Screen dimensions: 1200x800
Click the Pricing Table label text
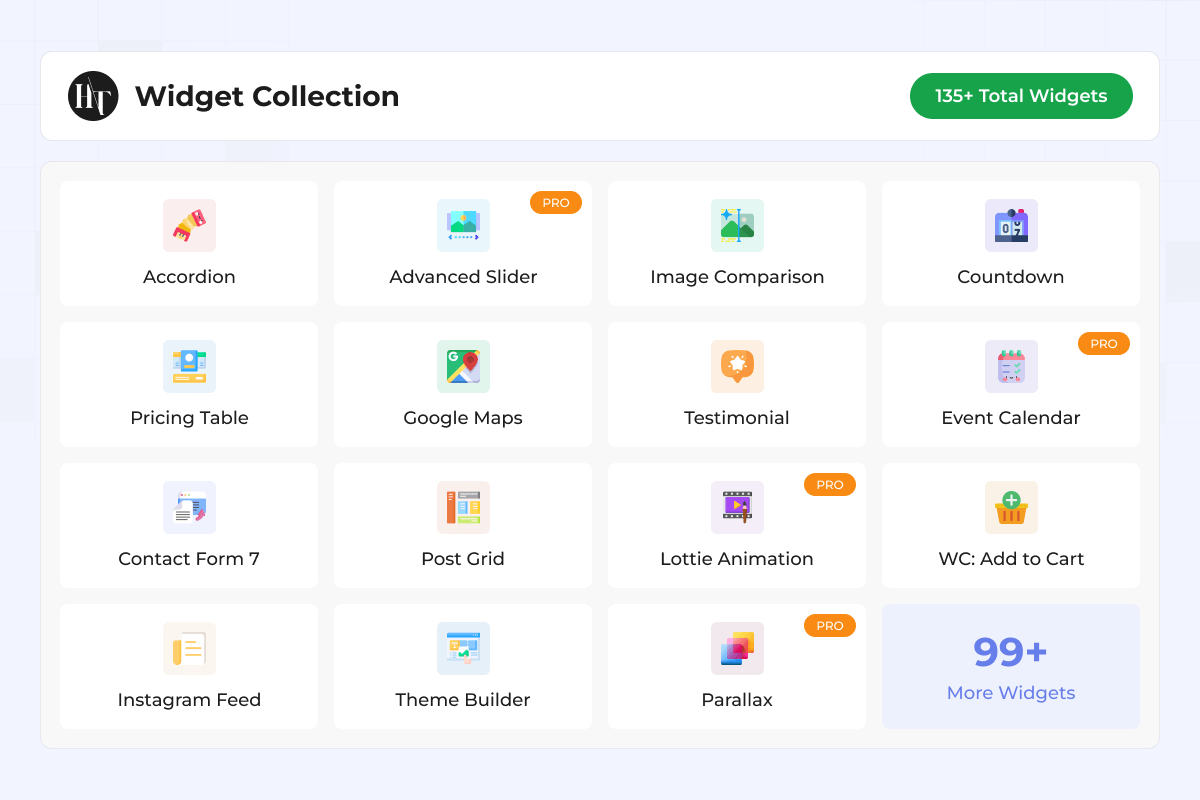point(189,418)
